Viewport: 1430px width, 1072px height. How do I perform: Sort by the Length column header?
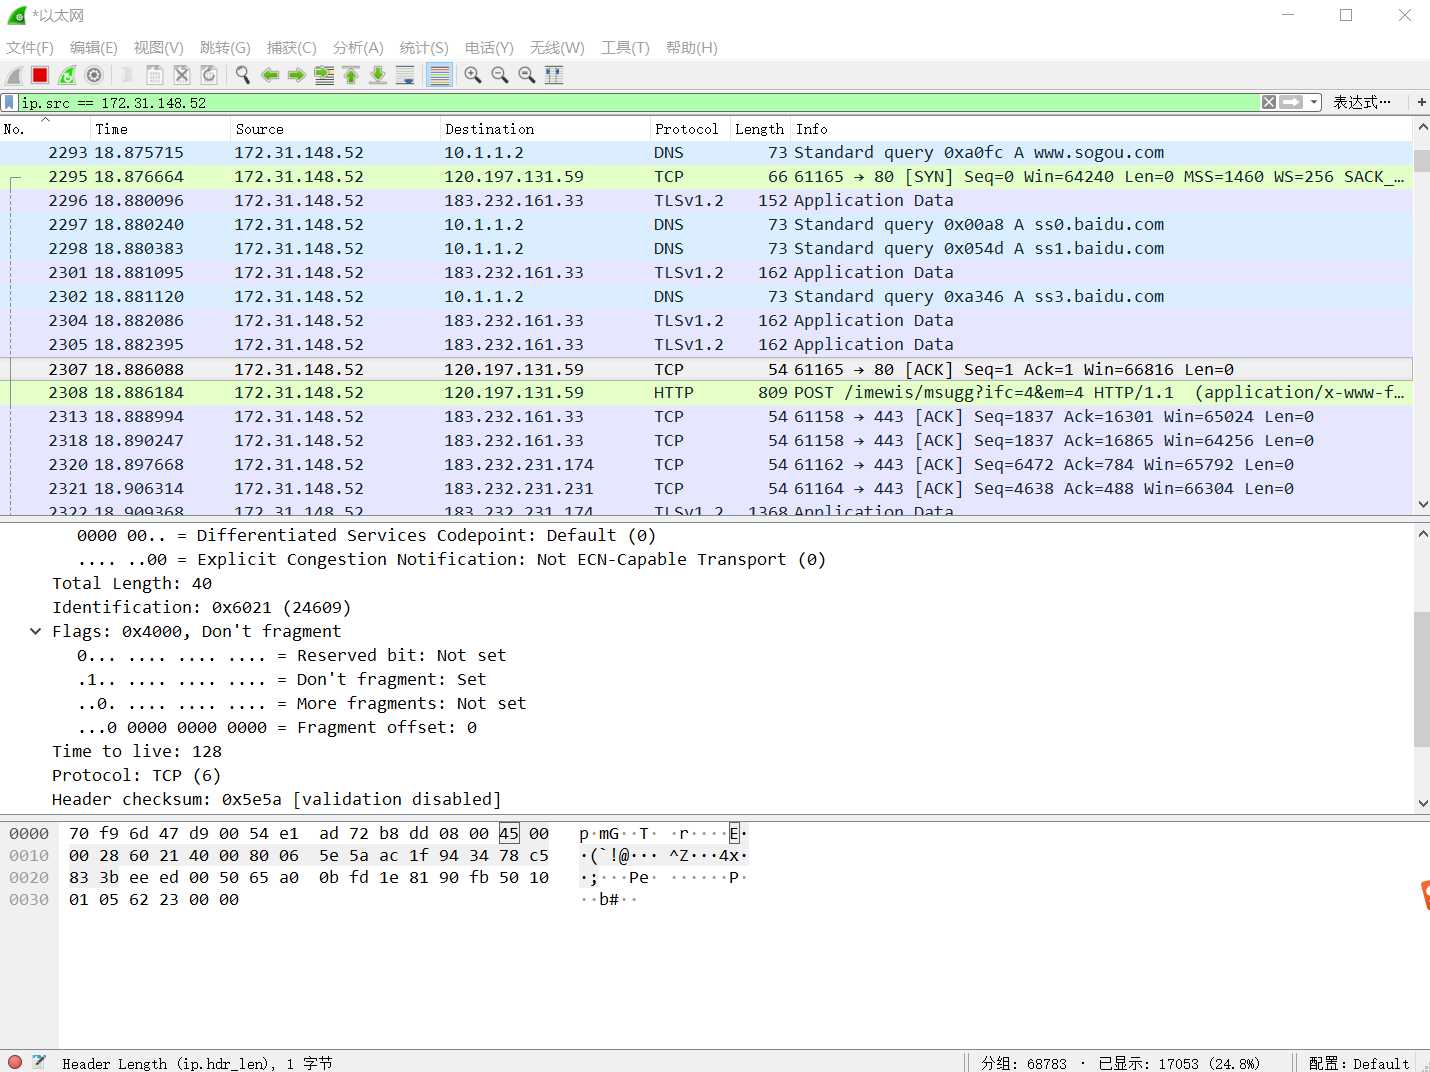pyautogui.click(x=760, y=129)
